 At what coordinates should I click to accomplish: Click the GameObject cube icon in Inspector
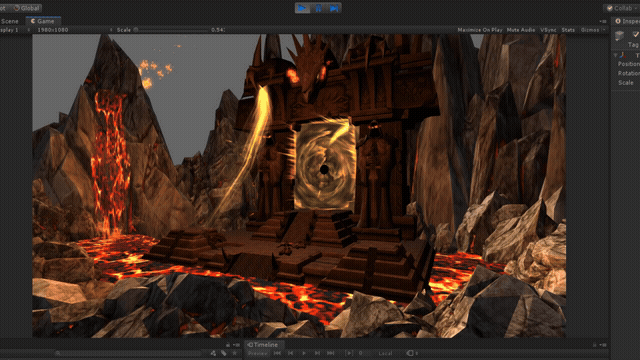pos(620,36)
